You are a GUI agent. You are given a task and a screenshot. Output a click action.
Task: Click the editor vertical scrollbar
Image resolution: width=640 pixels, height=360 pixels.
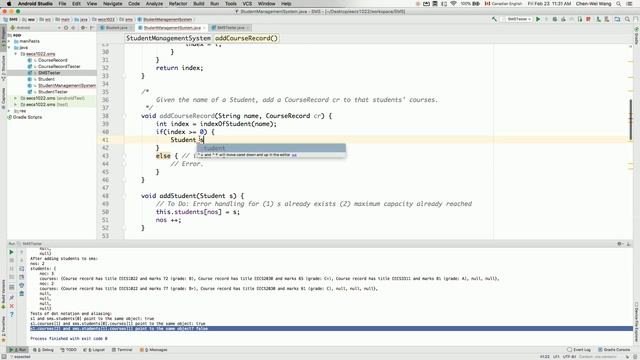tap(631, 121)
